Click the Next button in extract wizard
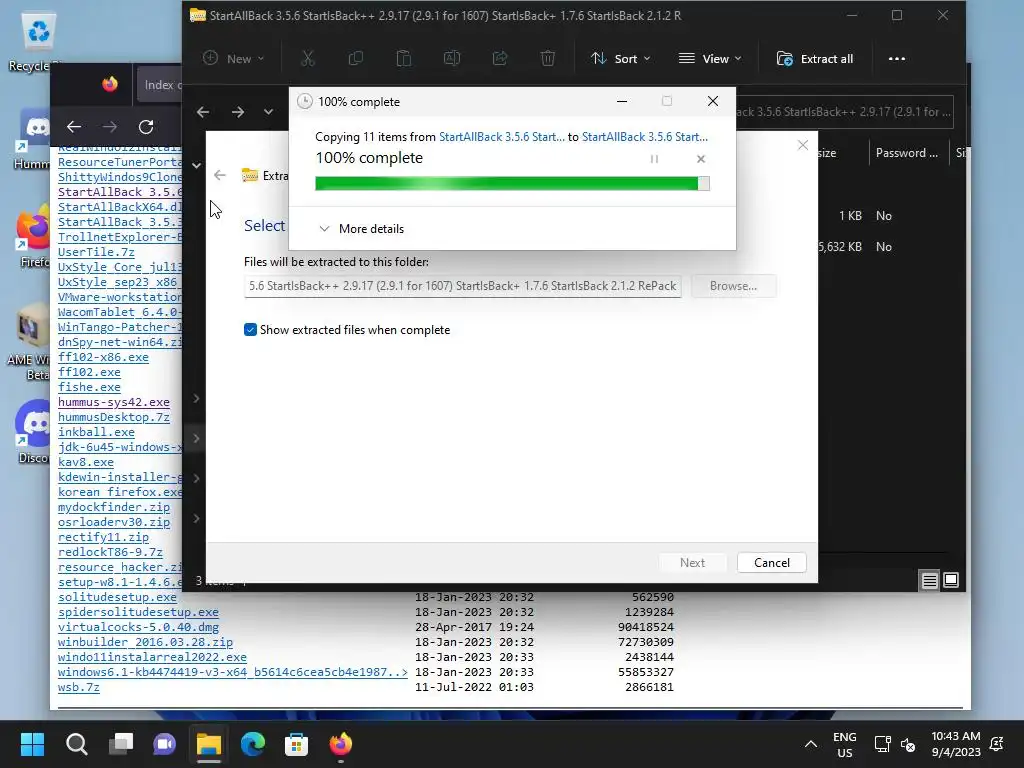 click(692, 563)
